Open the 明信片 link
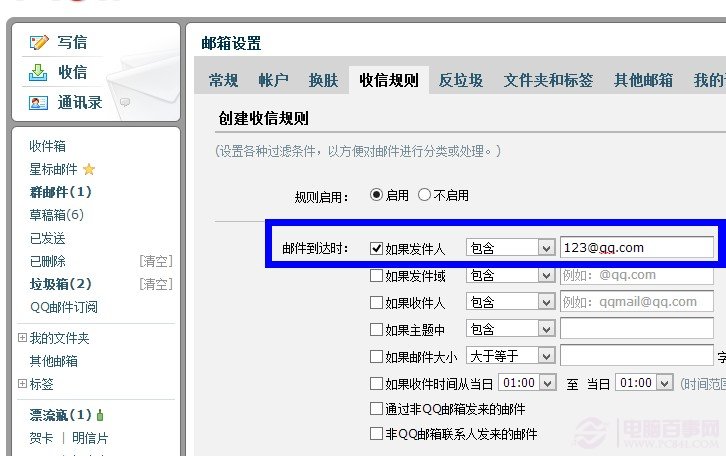The width and height of the screenshot is (726, 456). [90, 438]
